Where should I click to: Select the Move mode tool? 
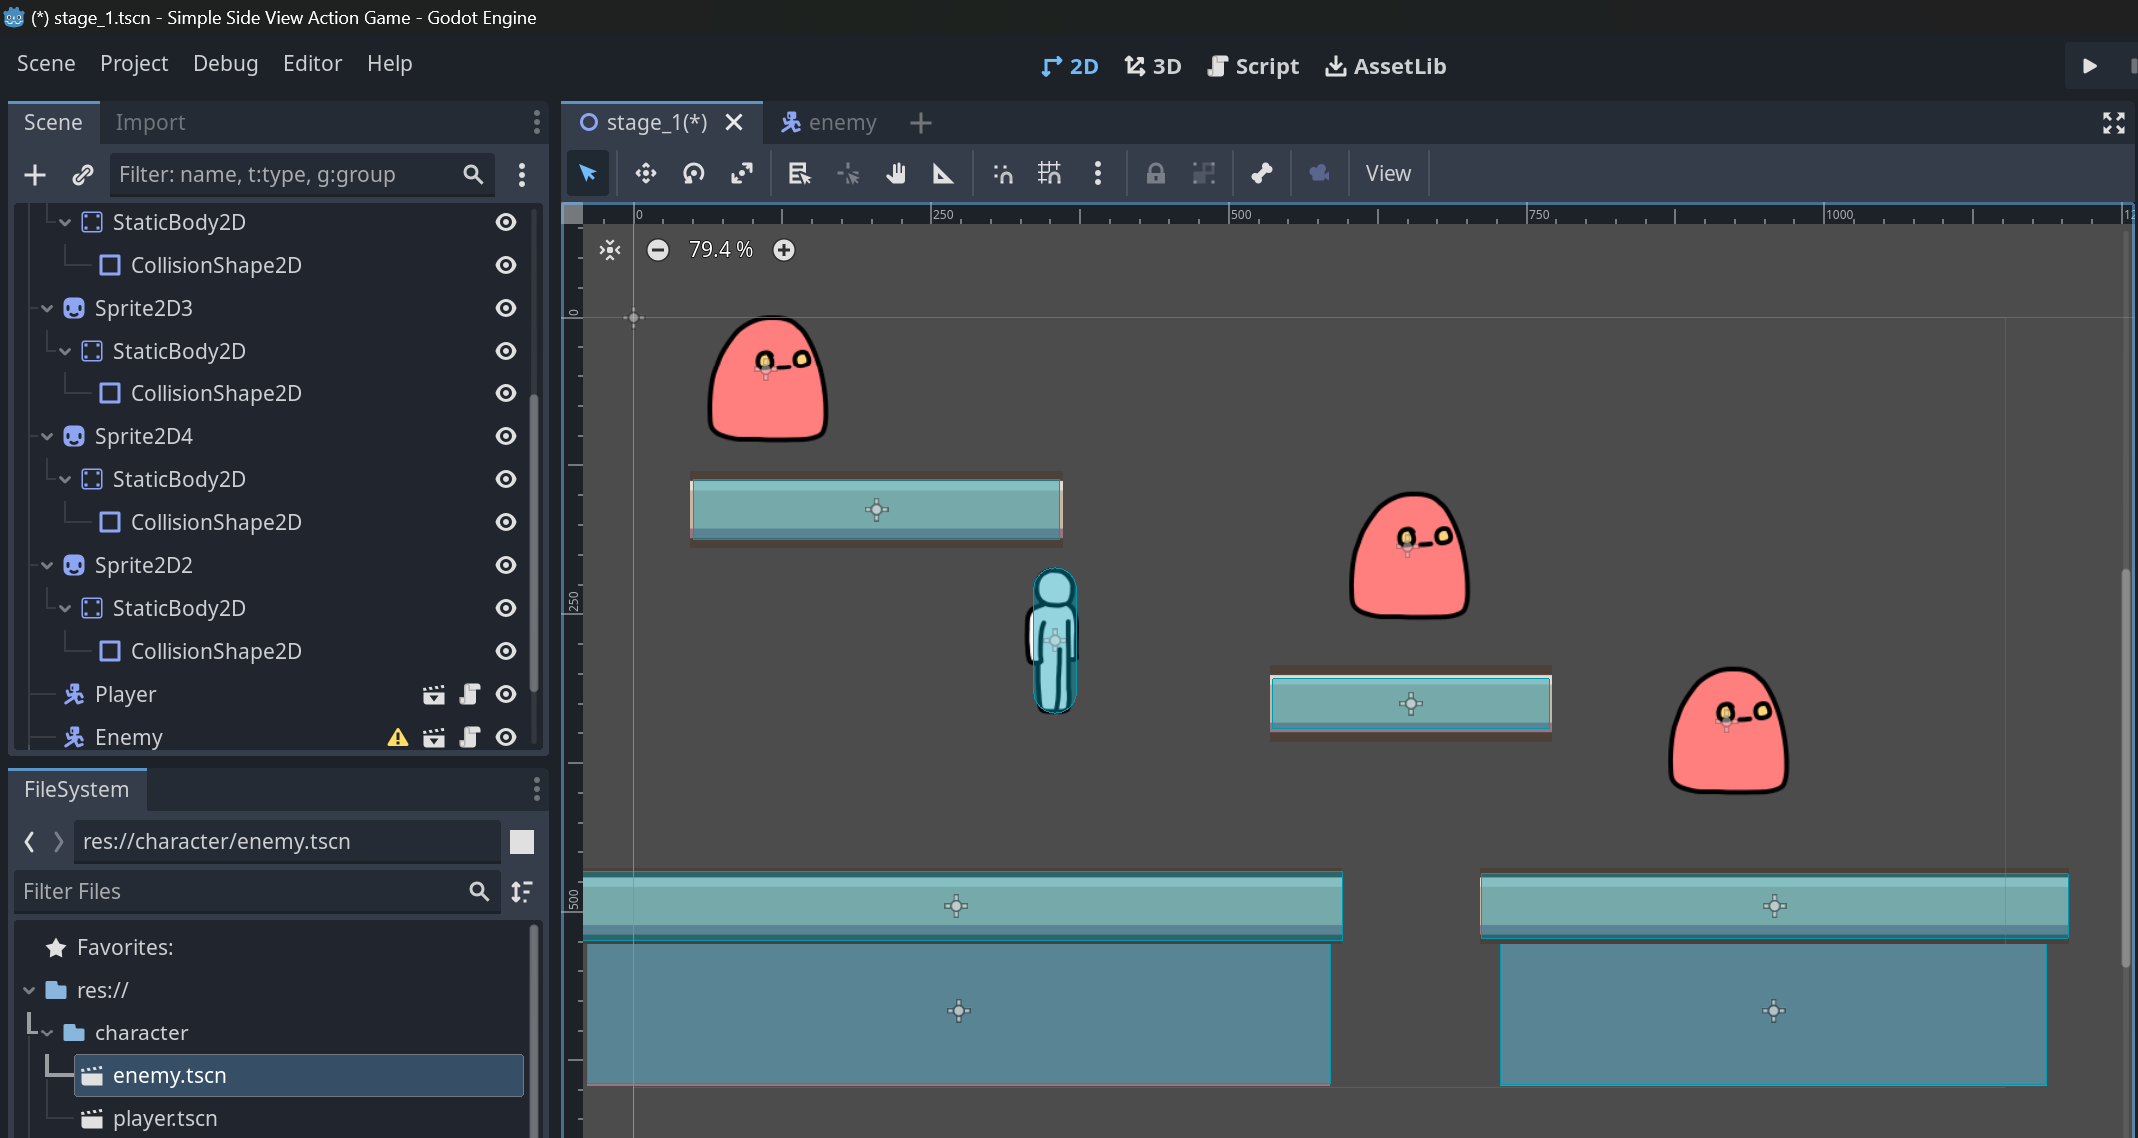pyautogui.click(x=645, y=174)
